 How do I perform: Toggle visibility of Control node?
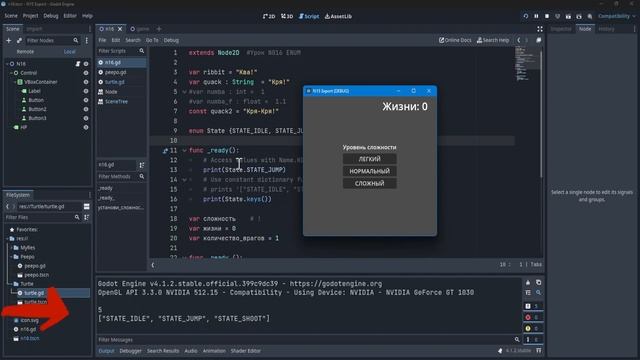(x=86, y=73)
